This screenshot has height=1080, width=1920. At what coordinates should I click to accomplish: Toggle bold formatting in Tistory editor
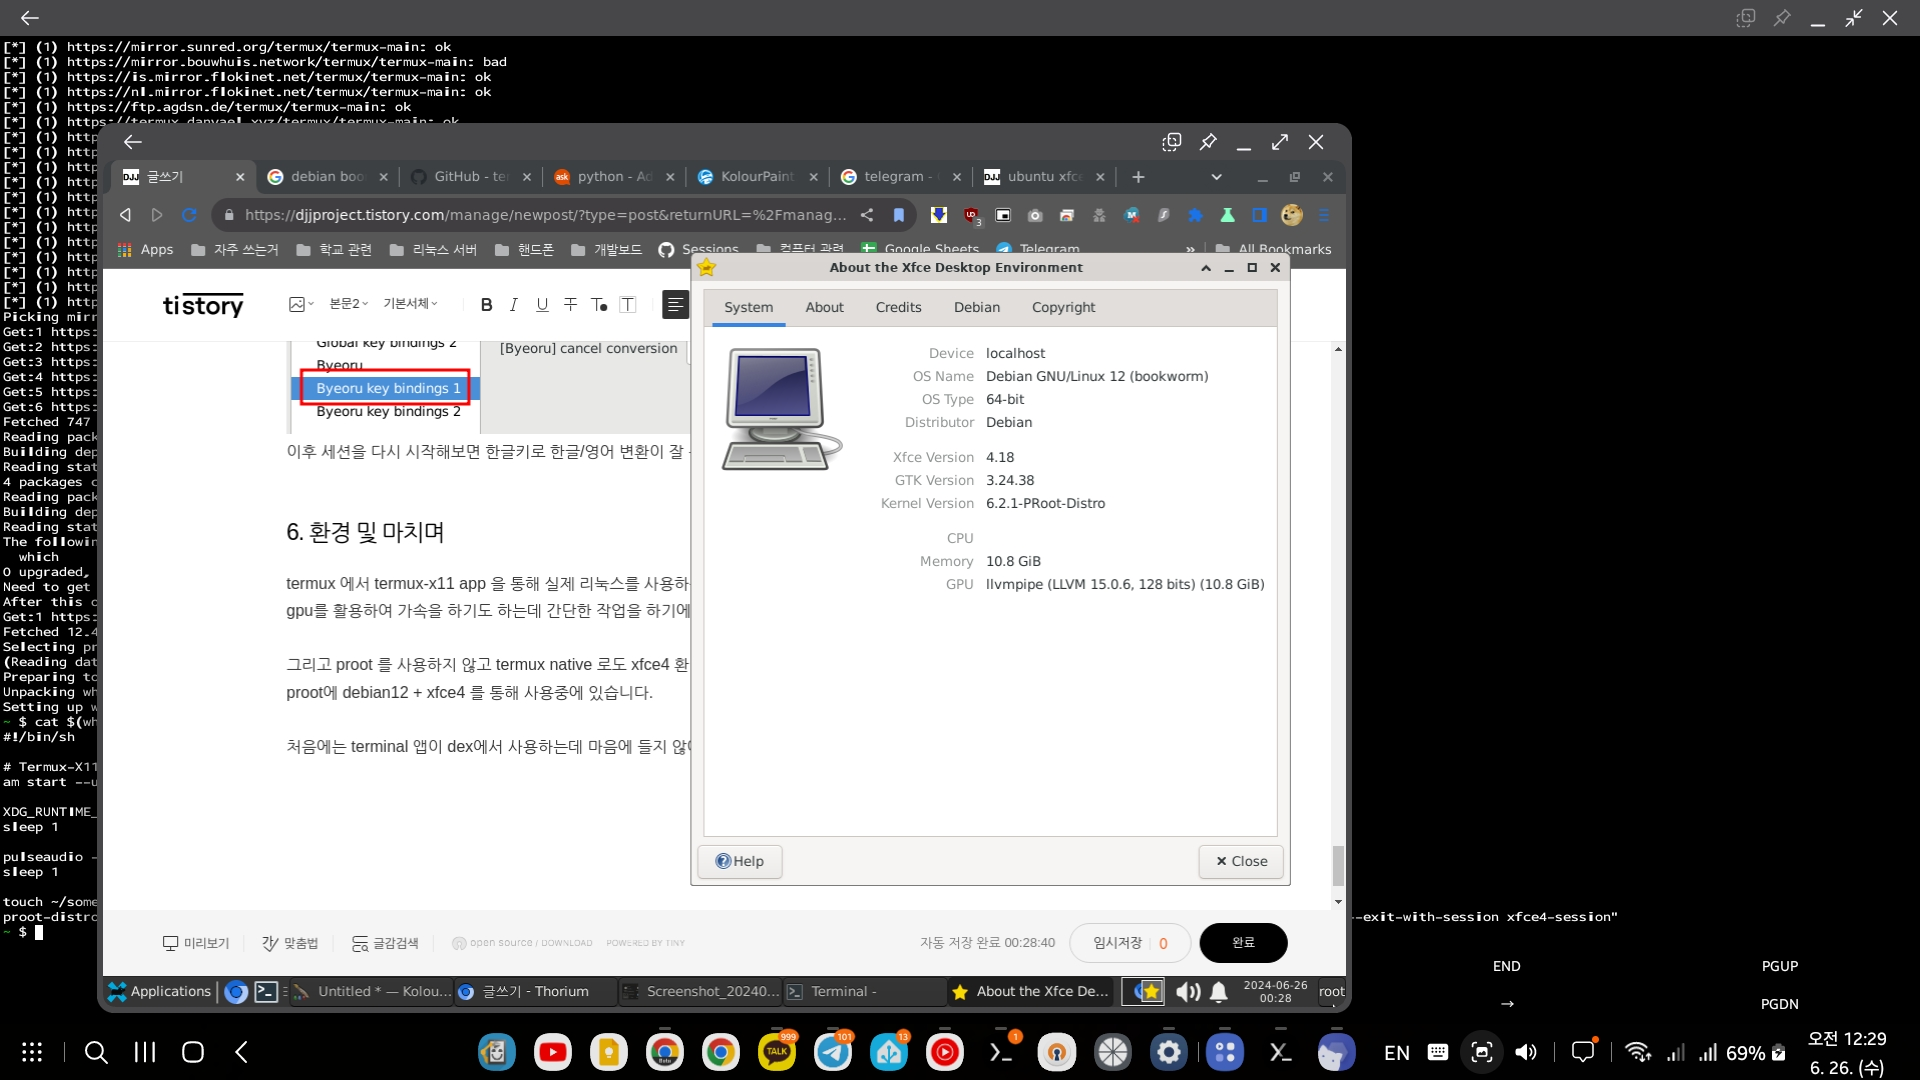(486, 305)
